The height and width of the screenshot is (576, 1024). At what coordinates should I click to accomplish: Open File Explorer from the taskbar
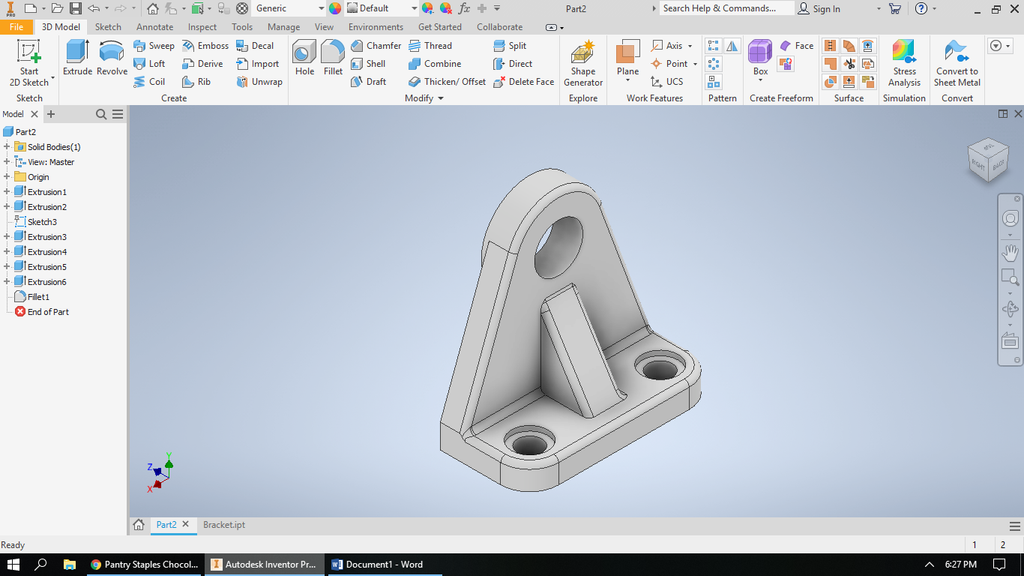[x=69, y=564]
